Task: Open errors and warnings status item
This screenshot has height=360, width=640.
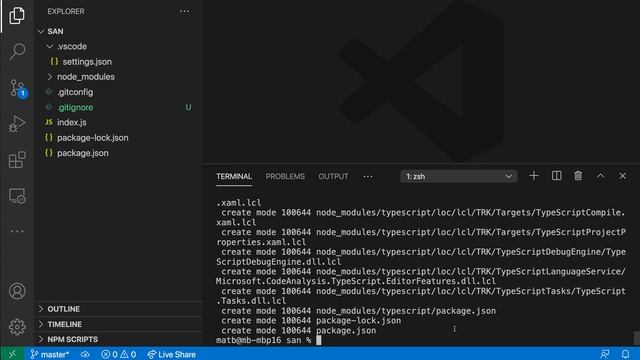Action: pos(118,354)
